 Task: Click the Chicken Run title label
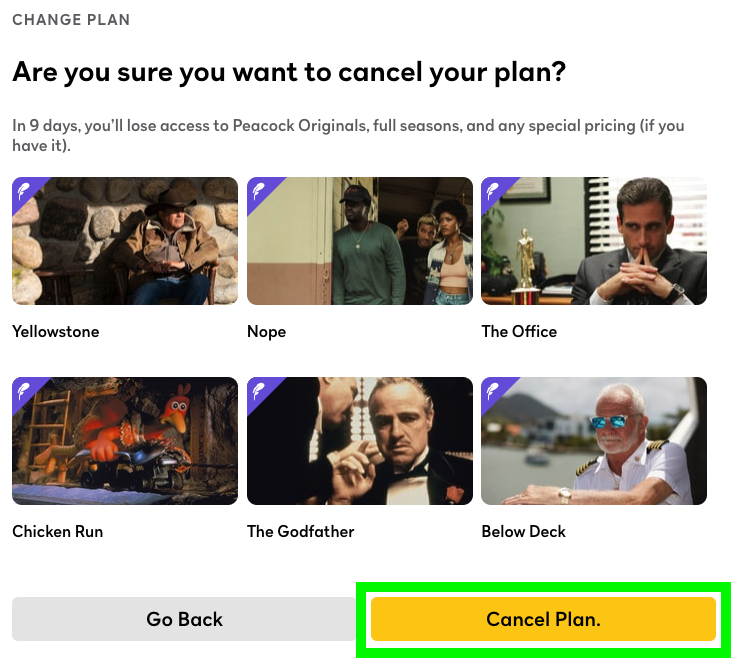click(x=57, y=531)
